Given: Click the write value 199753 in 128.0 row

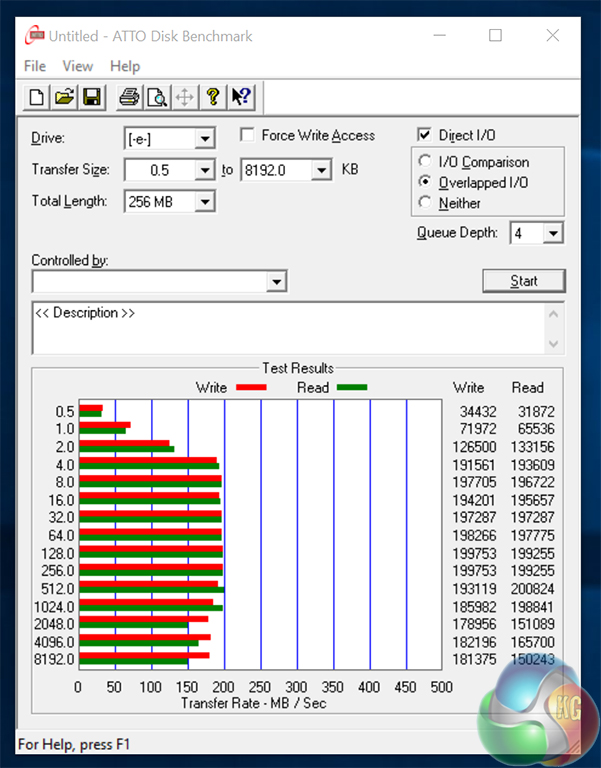Looking at the screenshot, I should point(474,553).
